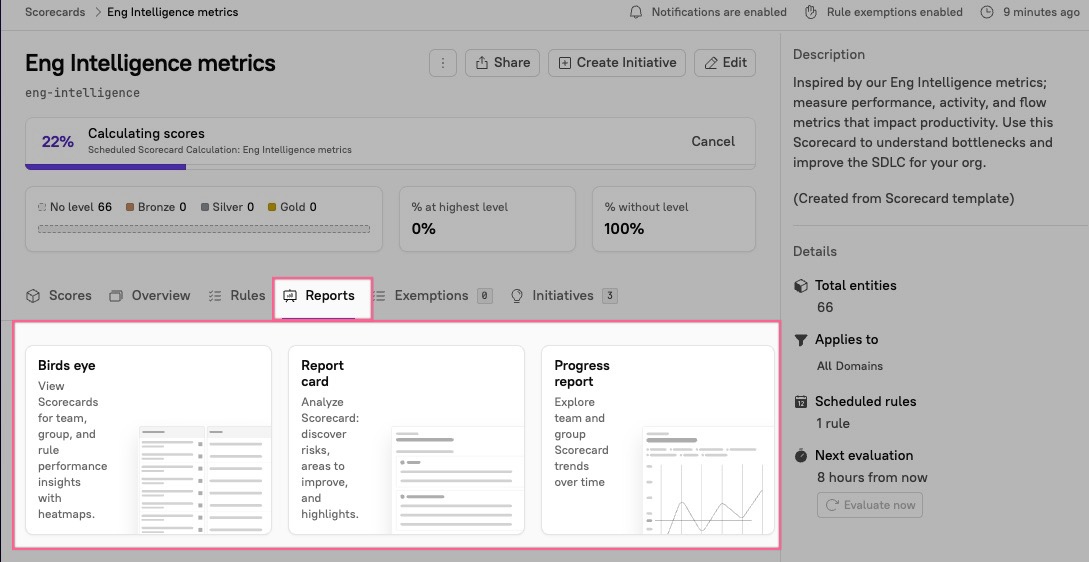The height and width of the screenshot is (562, 1089).
Task: Click the eng-intelligence tag text
Action: click(83, 93)
